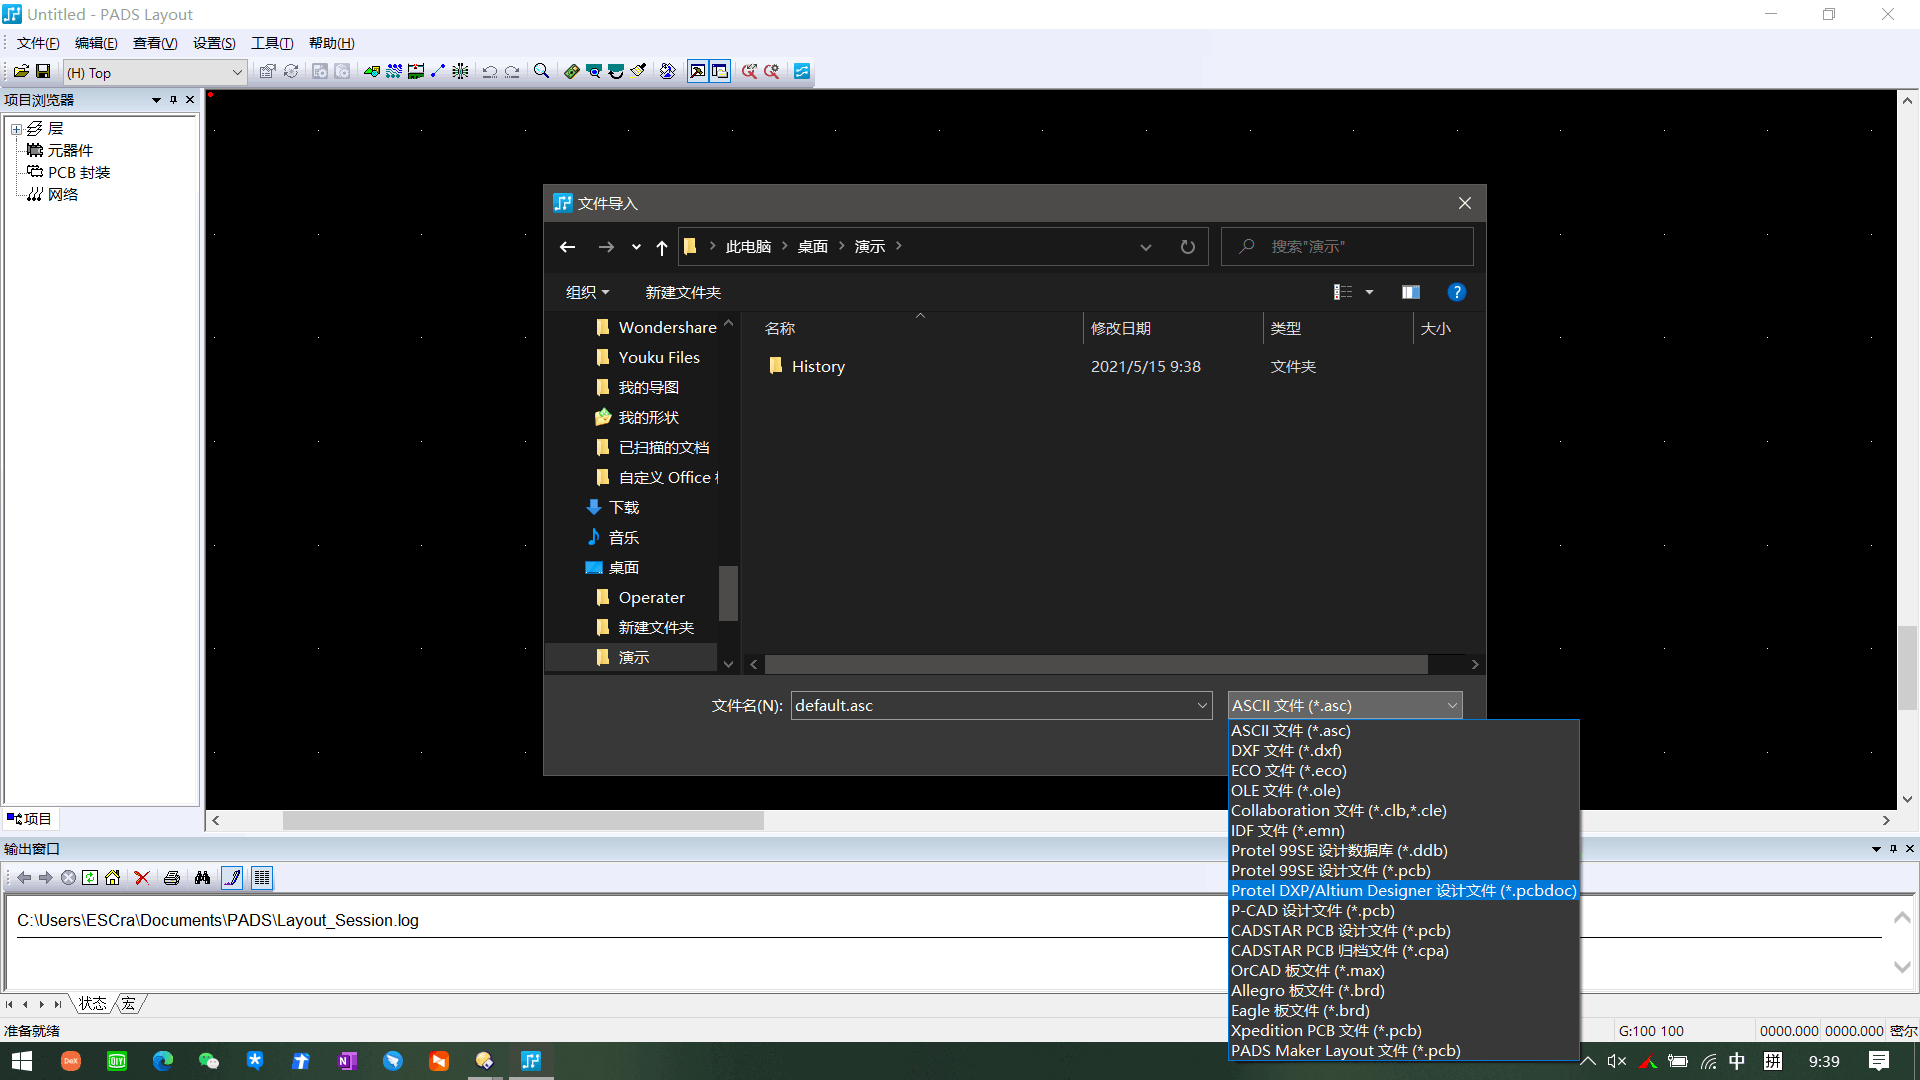Click the output window print icon
The height and width of the screenshot is (1080, 1920).
172,877
